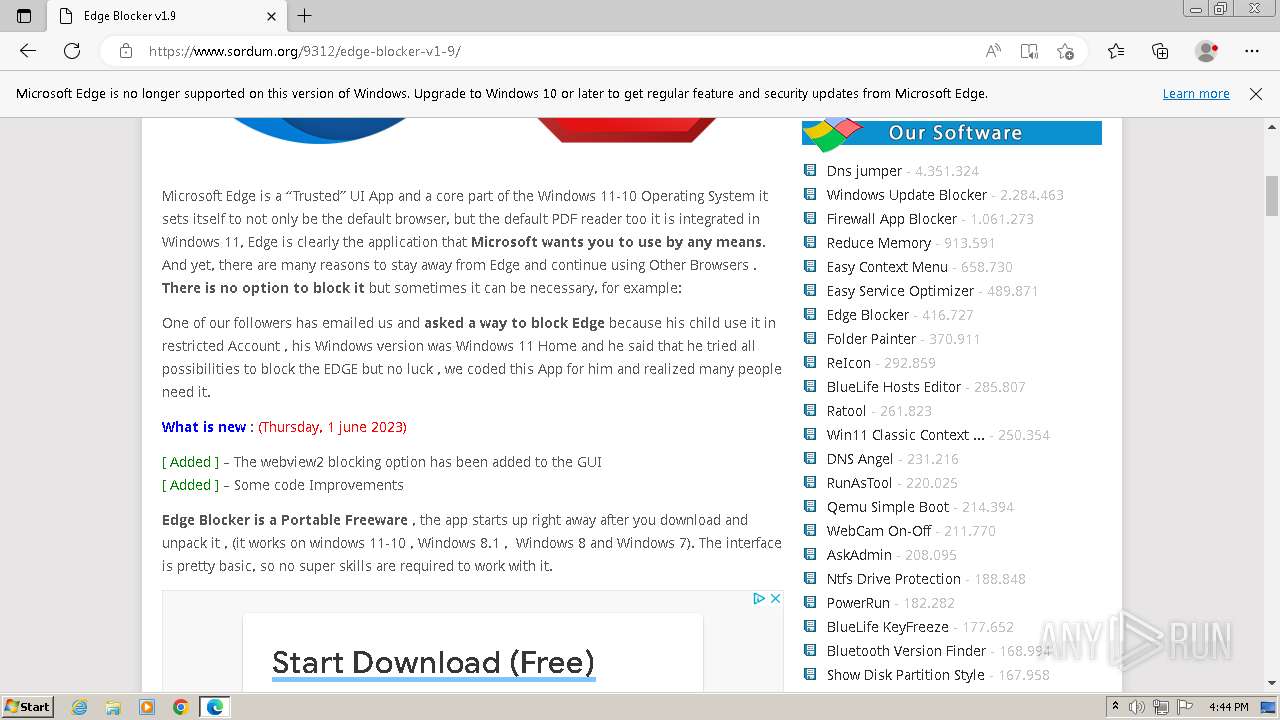
Task: Open Edge Blocker sidebar link
Action: (867, 315)
